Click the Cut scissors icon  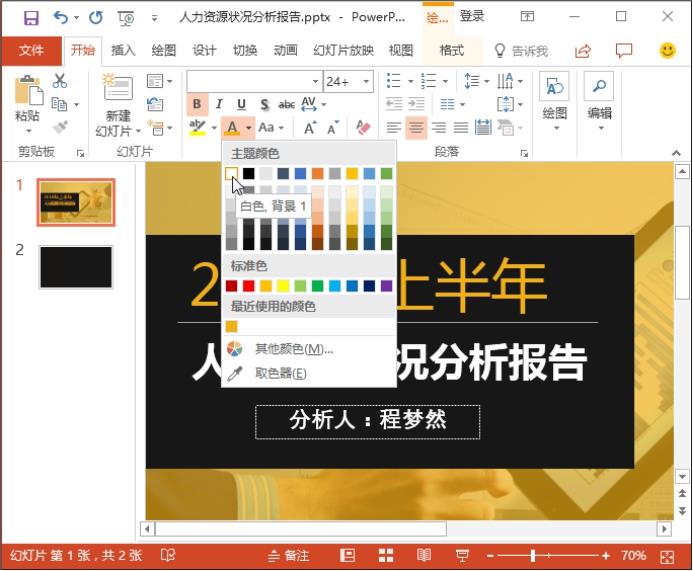60,81
